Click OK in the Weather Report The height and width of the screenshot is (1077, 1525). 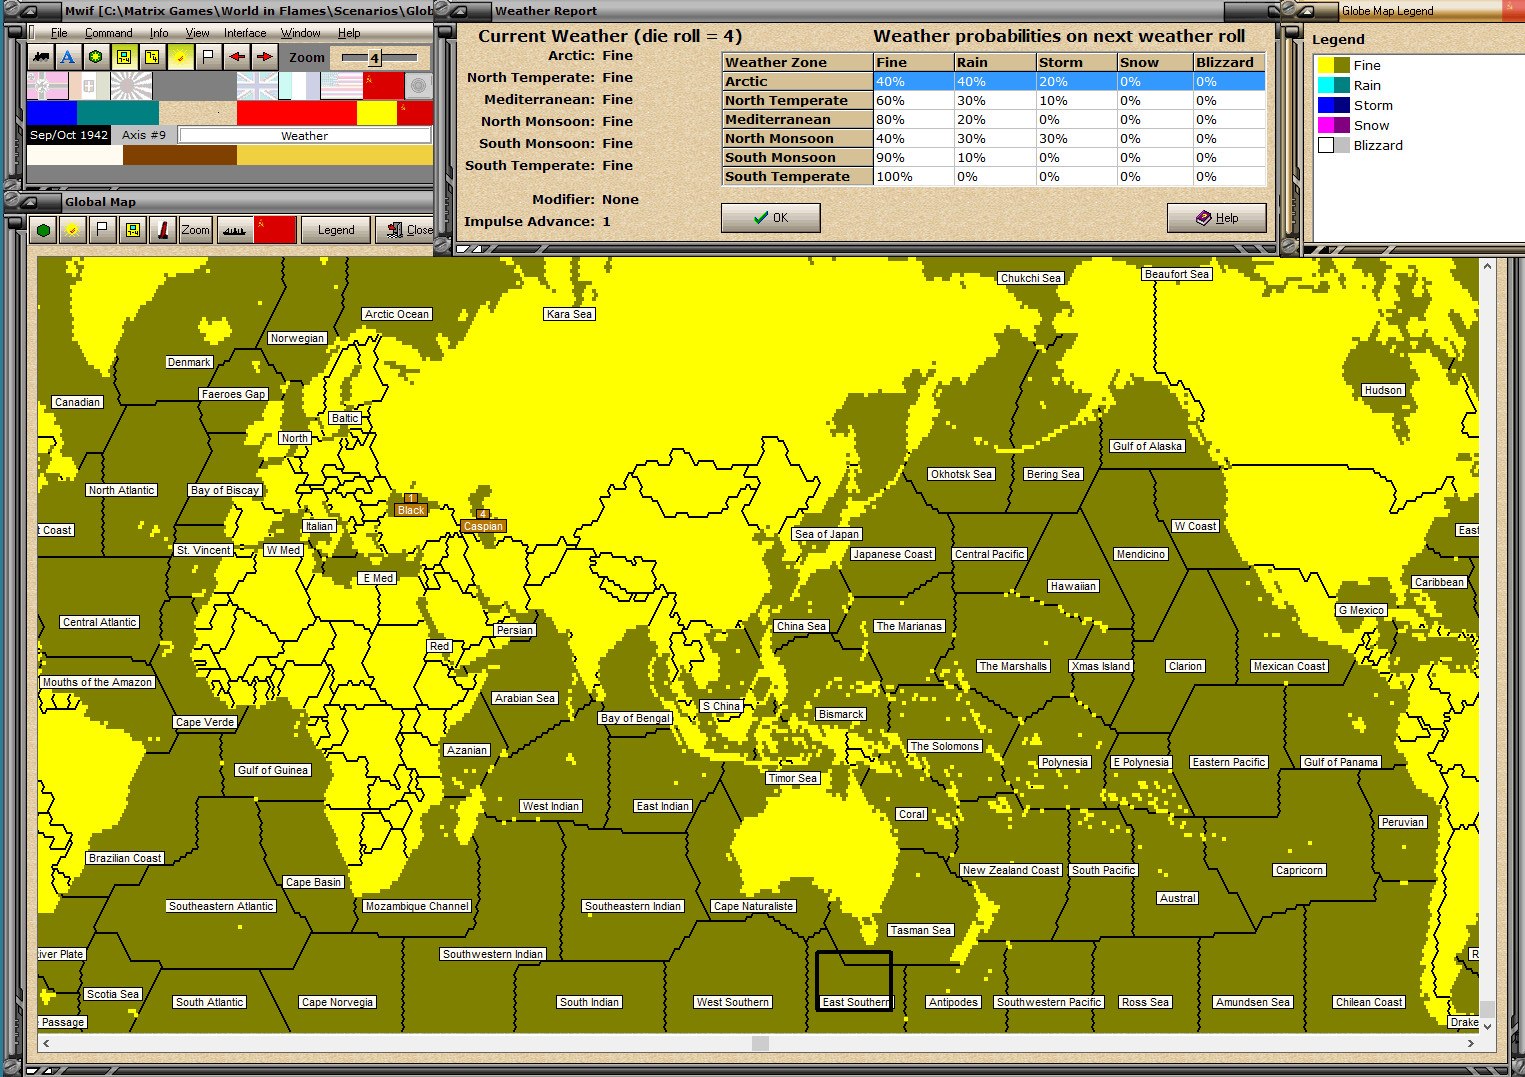[771, 218]
